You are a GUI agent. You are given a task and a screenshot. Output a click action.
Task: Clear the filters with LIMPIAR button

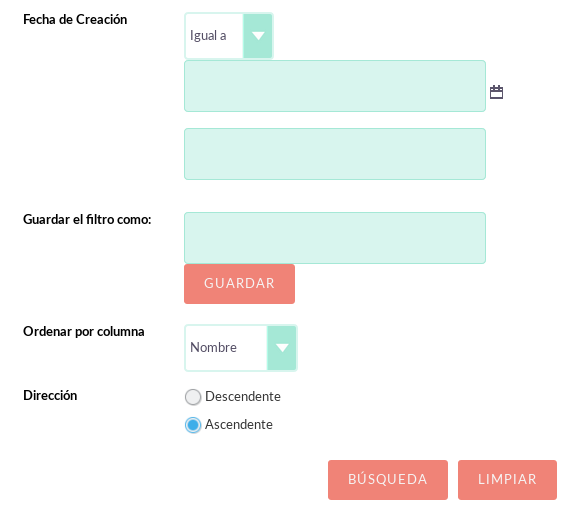point(507,480)
